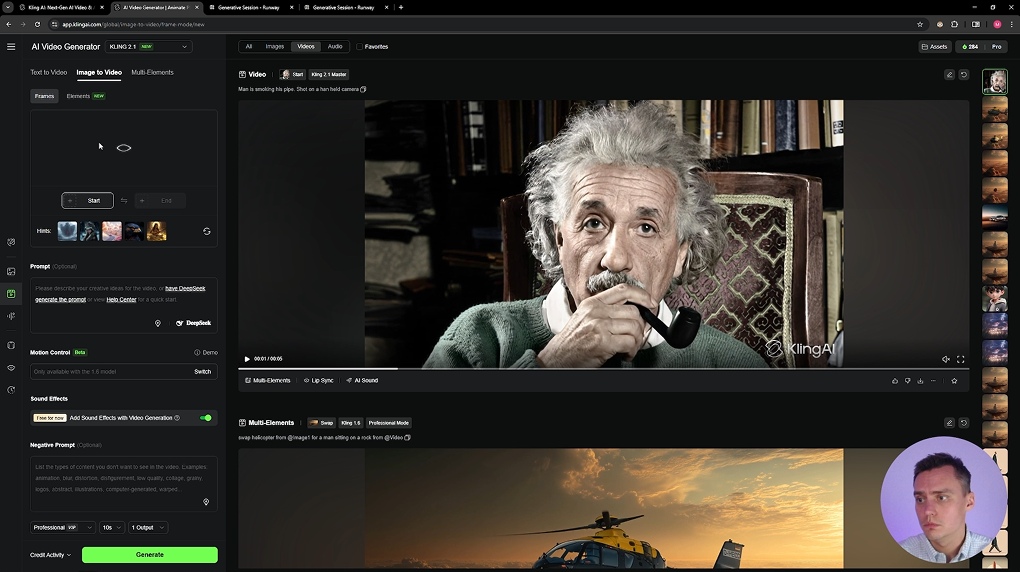Click the regenerate icon on Multi-Elements card
This screenshot has height=572, width=1020.
[x=963, y=423]
